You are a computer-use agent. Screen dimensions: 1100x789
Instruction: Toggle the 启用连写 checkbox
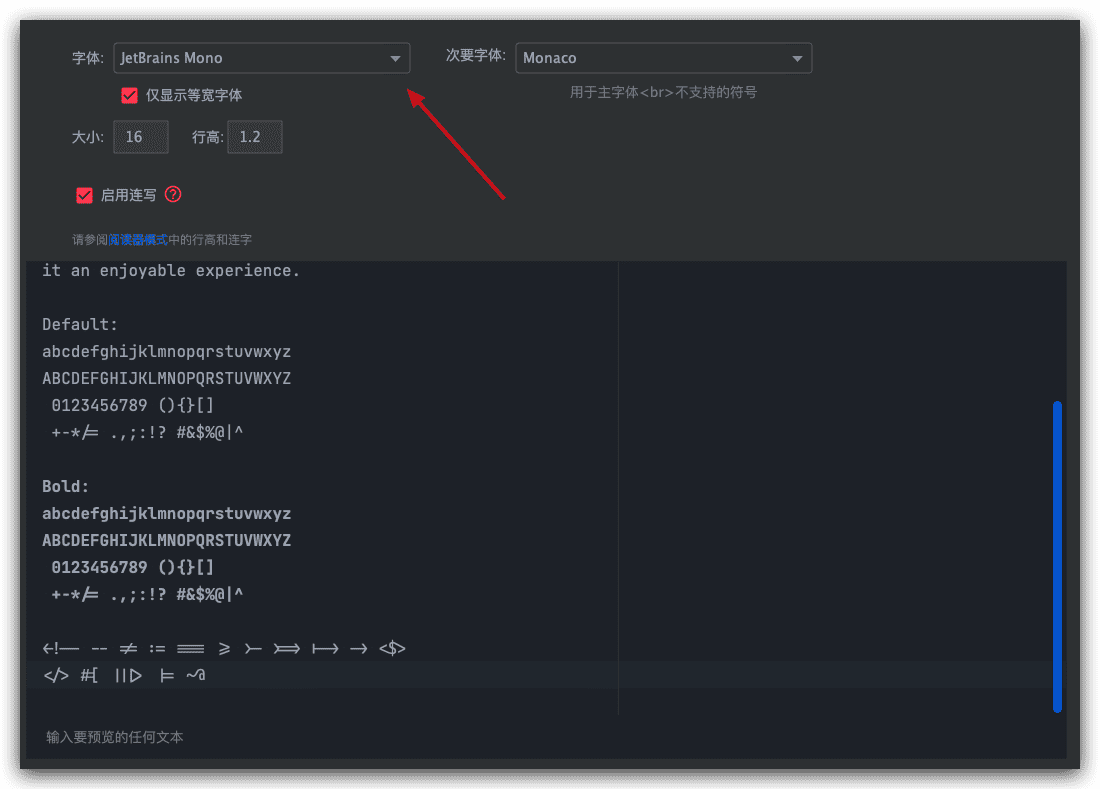click(84, 195)
